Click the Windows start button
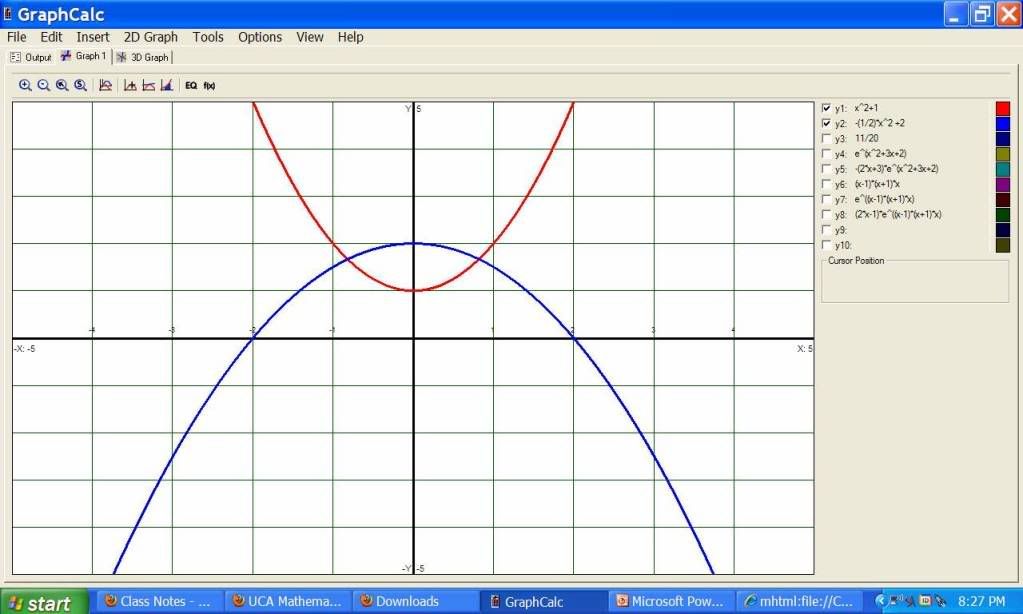The height and width of the screenshot is (614, 1023). pyautogui.click(x=43, y=602)
